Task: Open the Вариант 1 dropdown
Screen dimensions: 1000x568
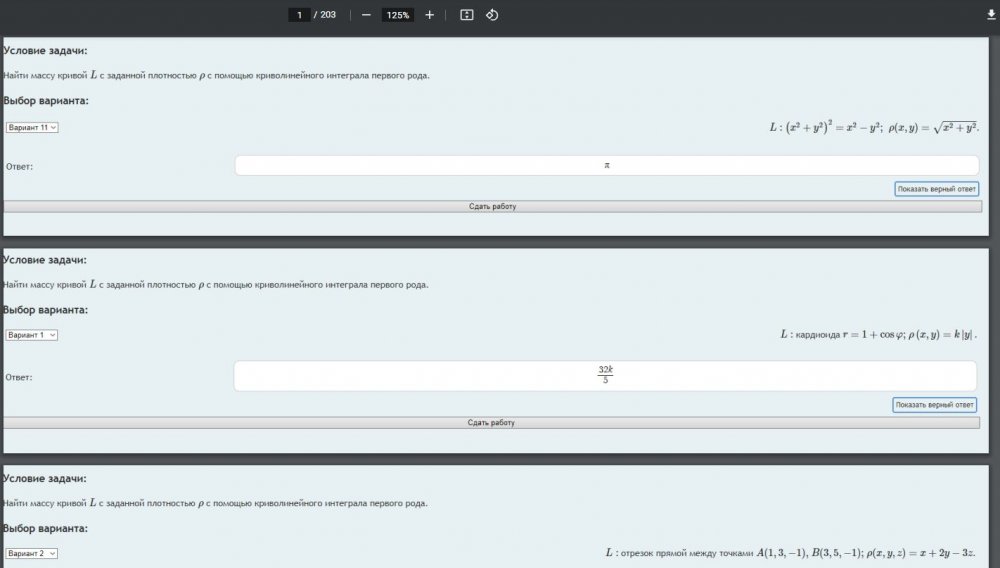Action: point(32,335)
